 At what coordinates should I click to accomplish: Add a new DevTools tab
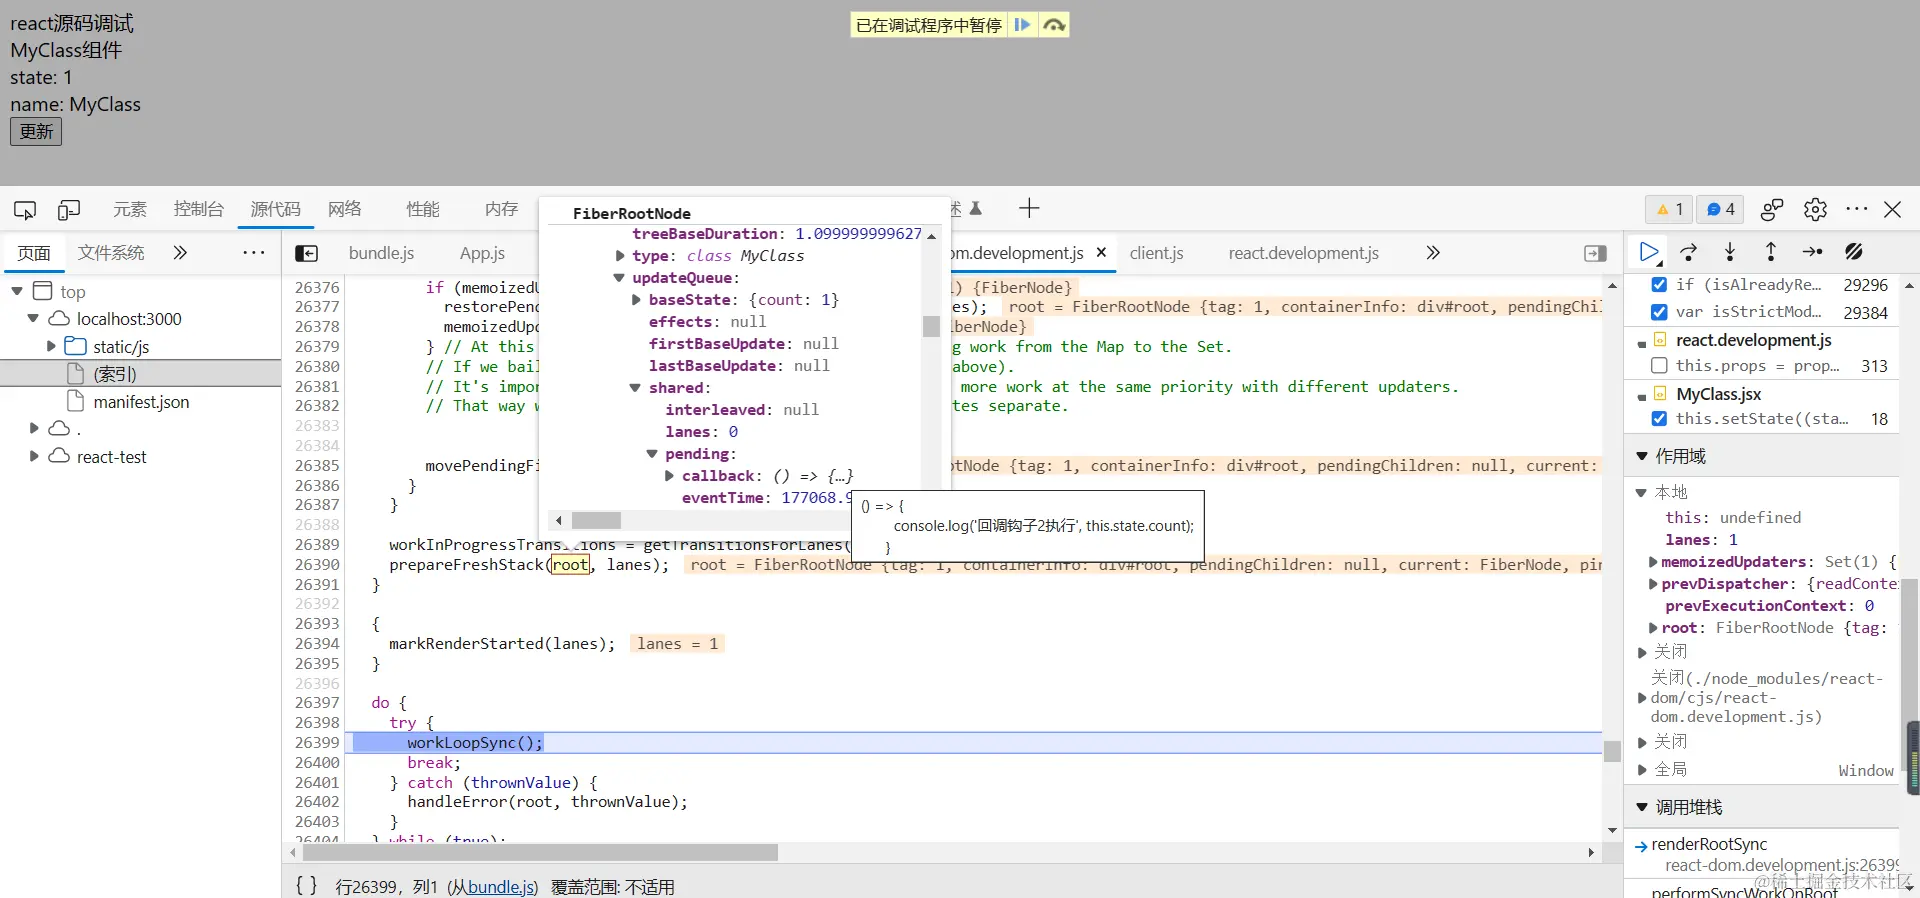click(1029, 208)
